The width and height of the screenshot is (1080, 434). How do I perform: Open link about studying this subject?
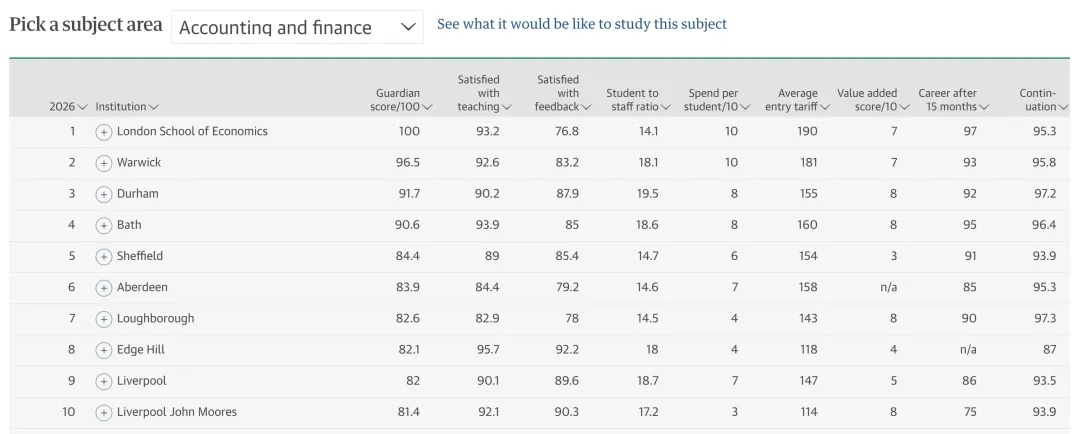[x=582, y=24]
